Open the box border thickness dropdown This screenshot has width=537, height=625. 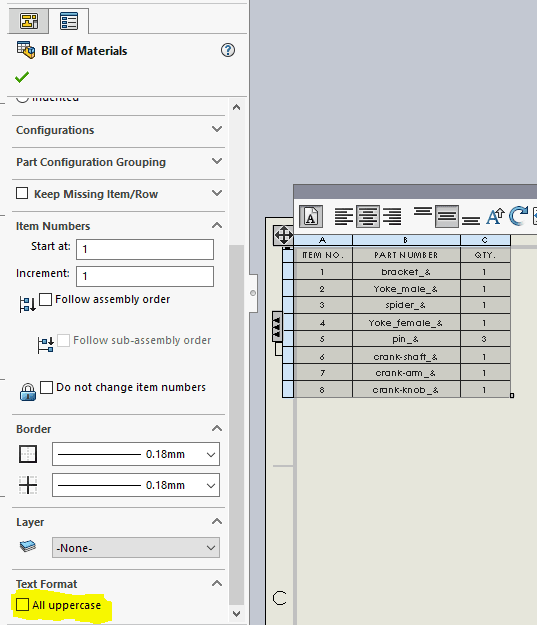click(136, 454)
